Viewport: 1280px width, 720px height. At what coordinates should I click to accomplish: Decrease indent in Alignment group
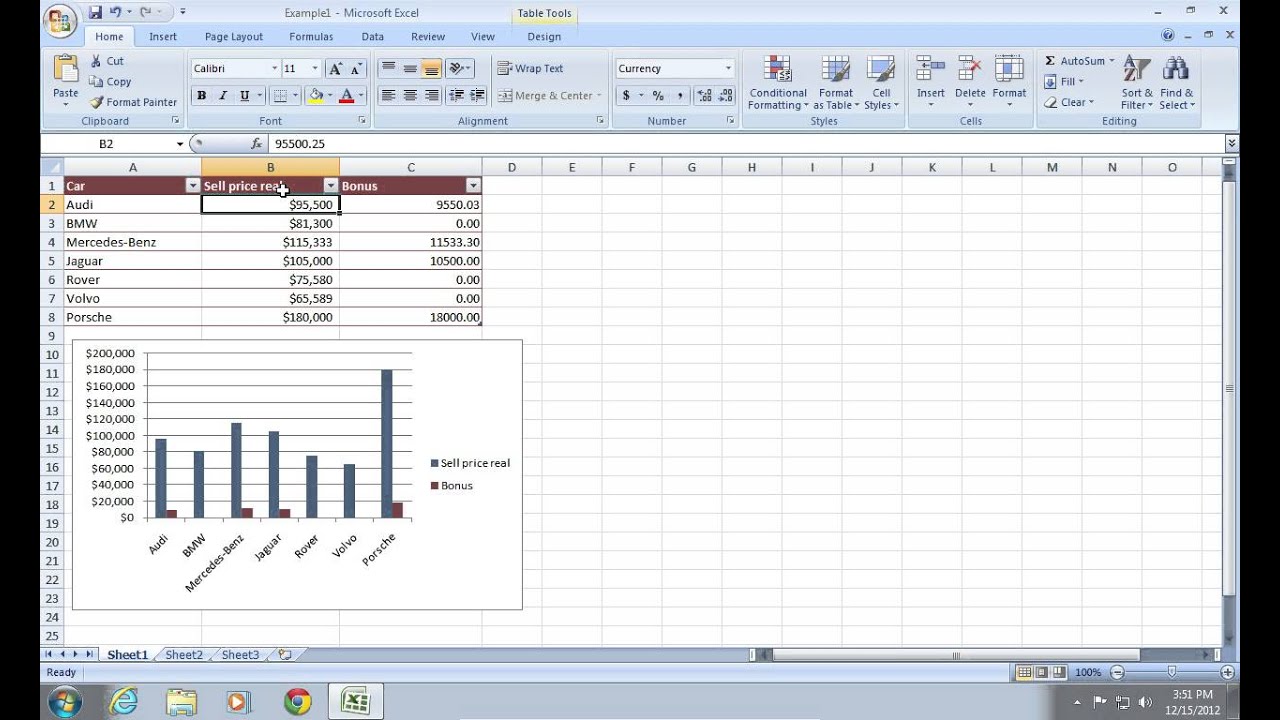[x=457, y=96]
